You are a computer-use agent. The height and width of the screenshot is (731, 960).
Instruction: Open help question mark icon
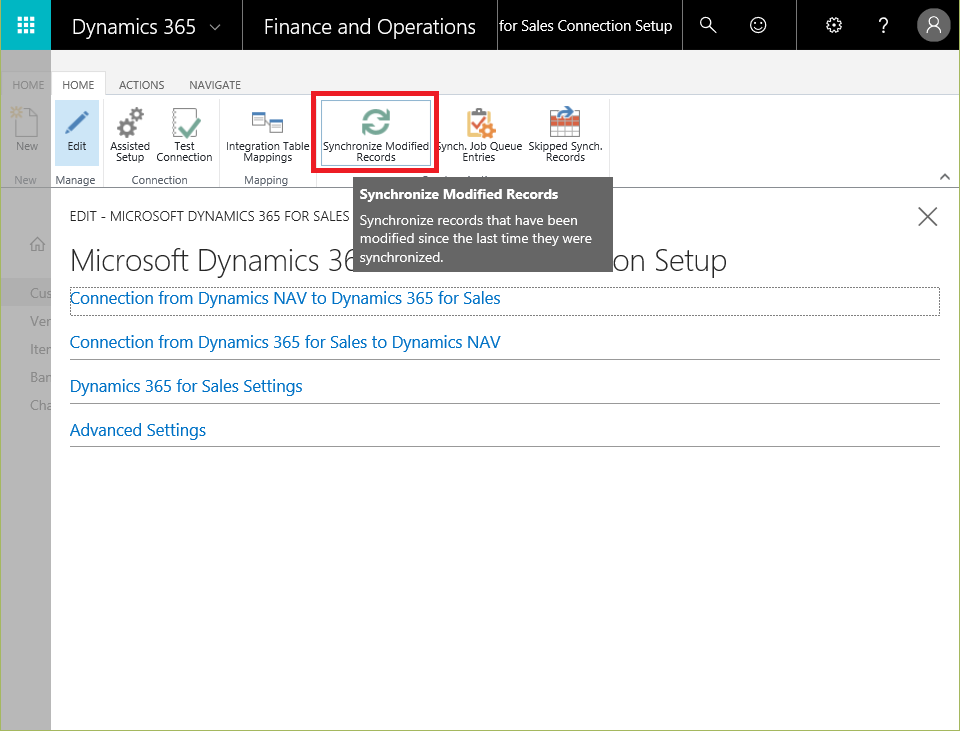tap(883, 25)
